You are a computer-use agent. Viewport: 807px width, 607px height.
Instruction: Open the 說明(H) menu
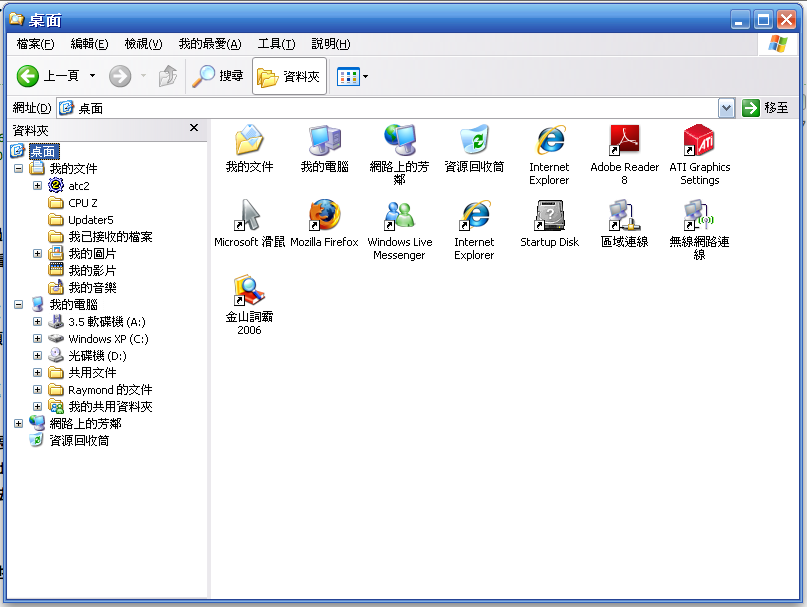[x=331, y=44]
